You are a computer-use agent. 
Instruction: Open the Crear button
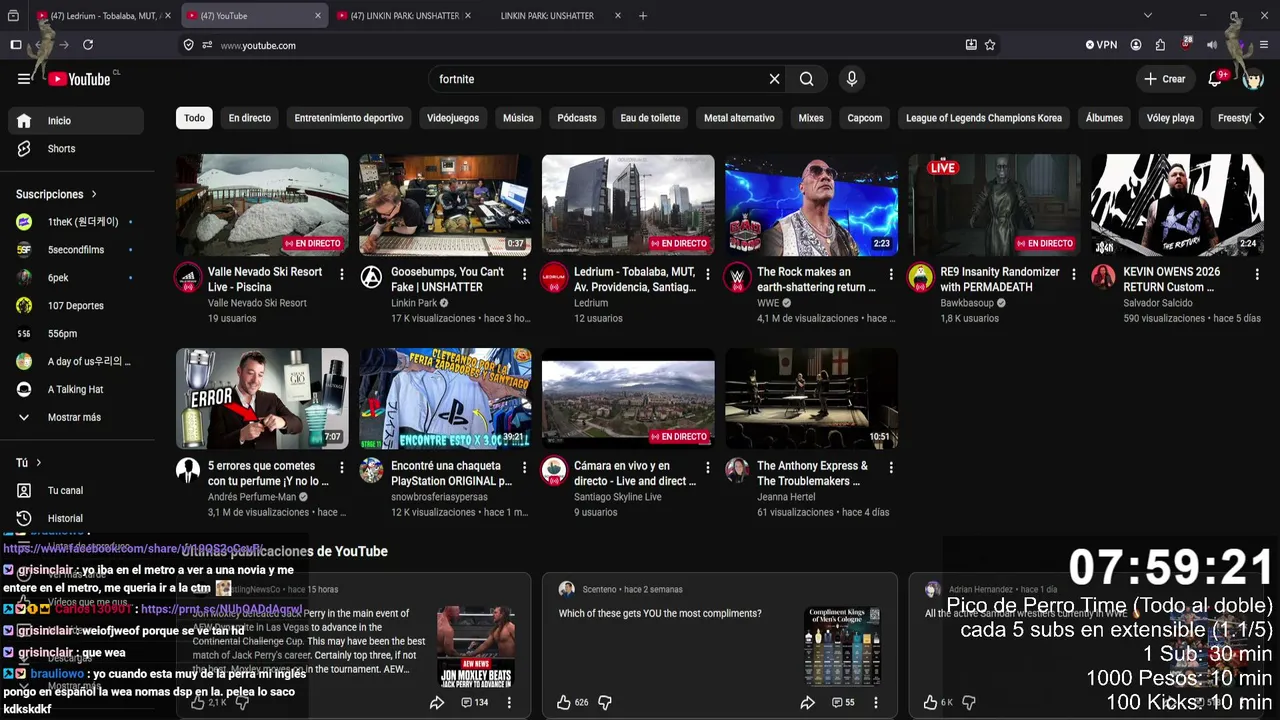click(1165, 79)
